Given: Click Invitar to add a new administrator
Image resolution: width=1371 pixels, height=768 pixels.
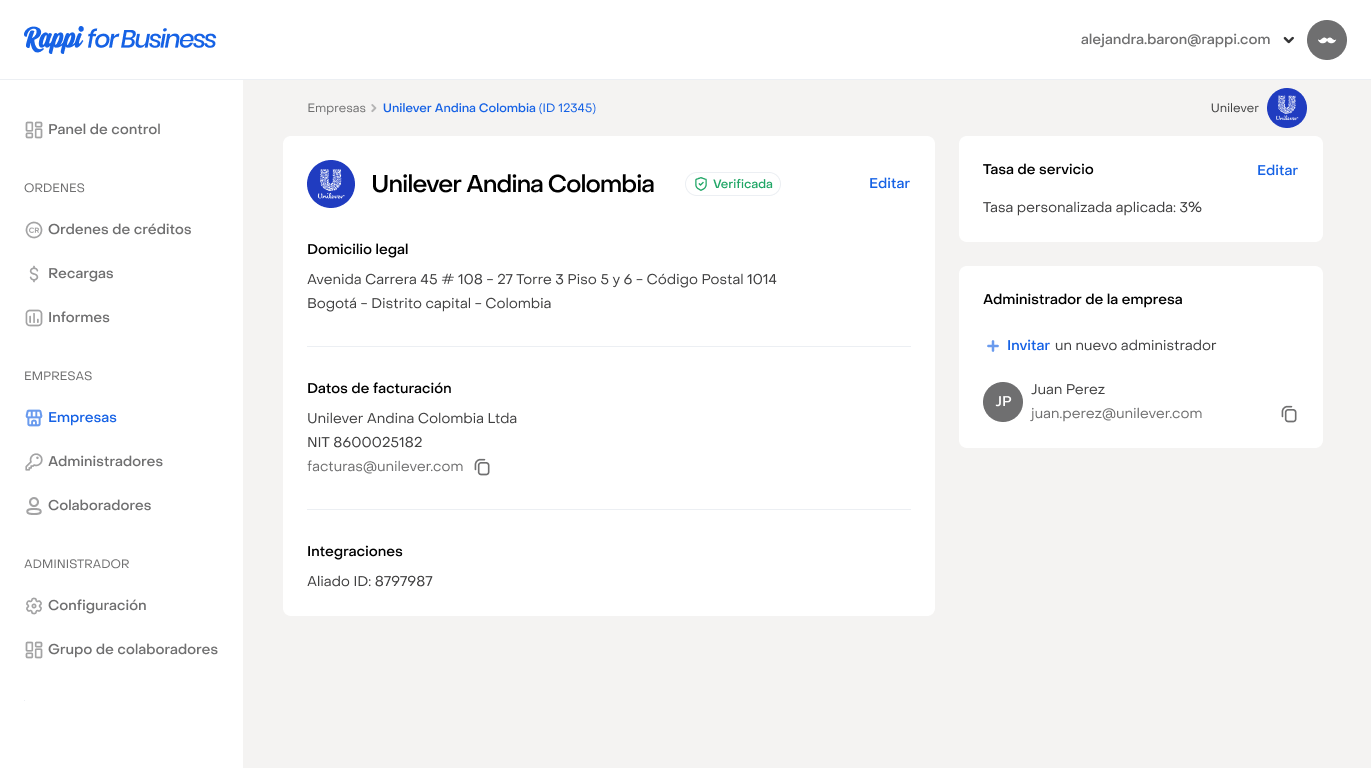Looking at the screenshot, I should coord(1027,346).
